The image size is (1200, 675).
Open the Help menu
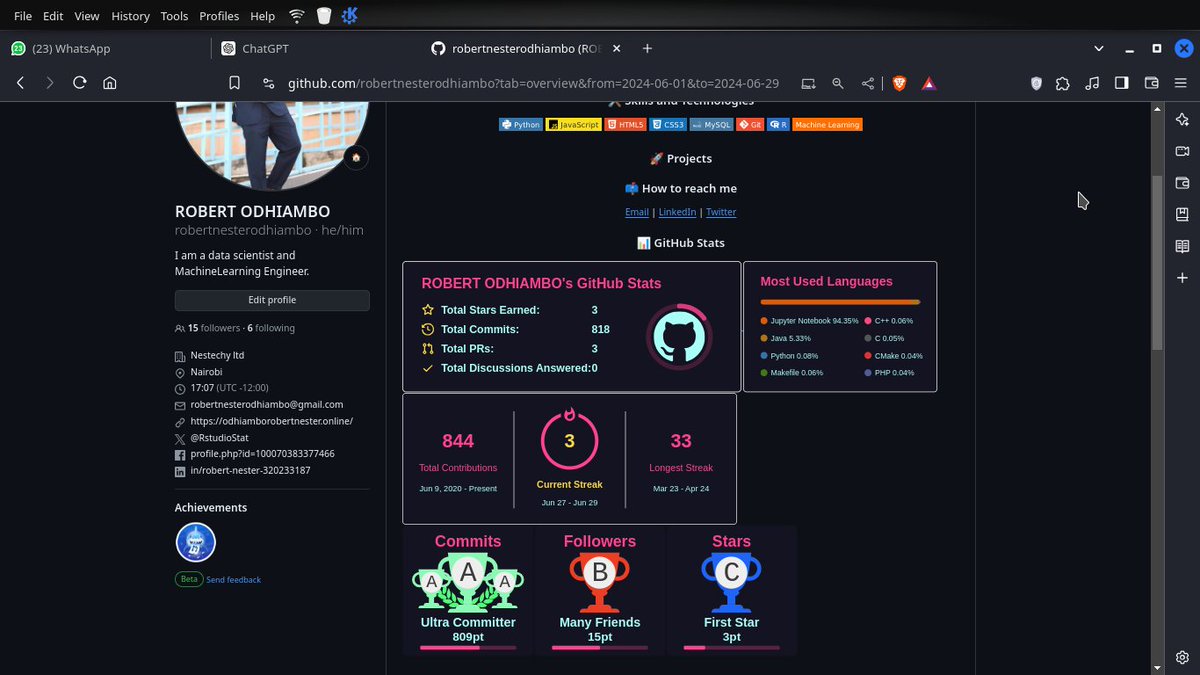tap(262, 16)
